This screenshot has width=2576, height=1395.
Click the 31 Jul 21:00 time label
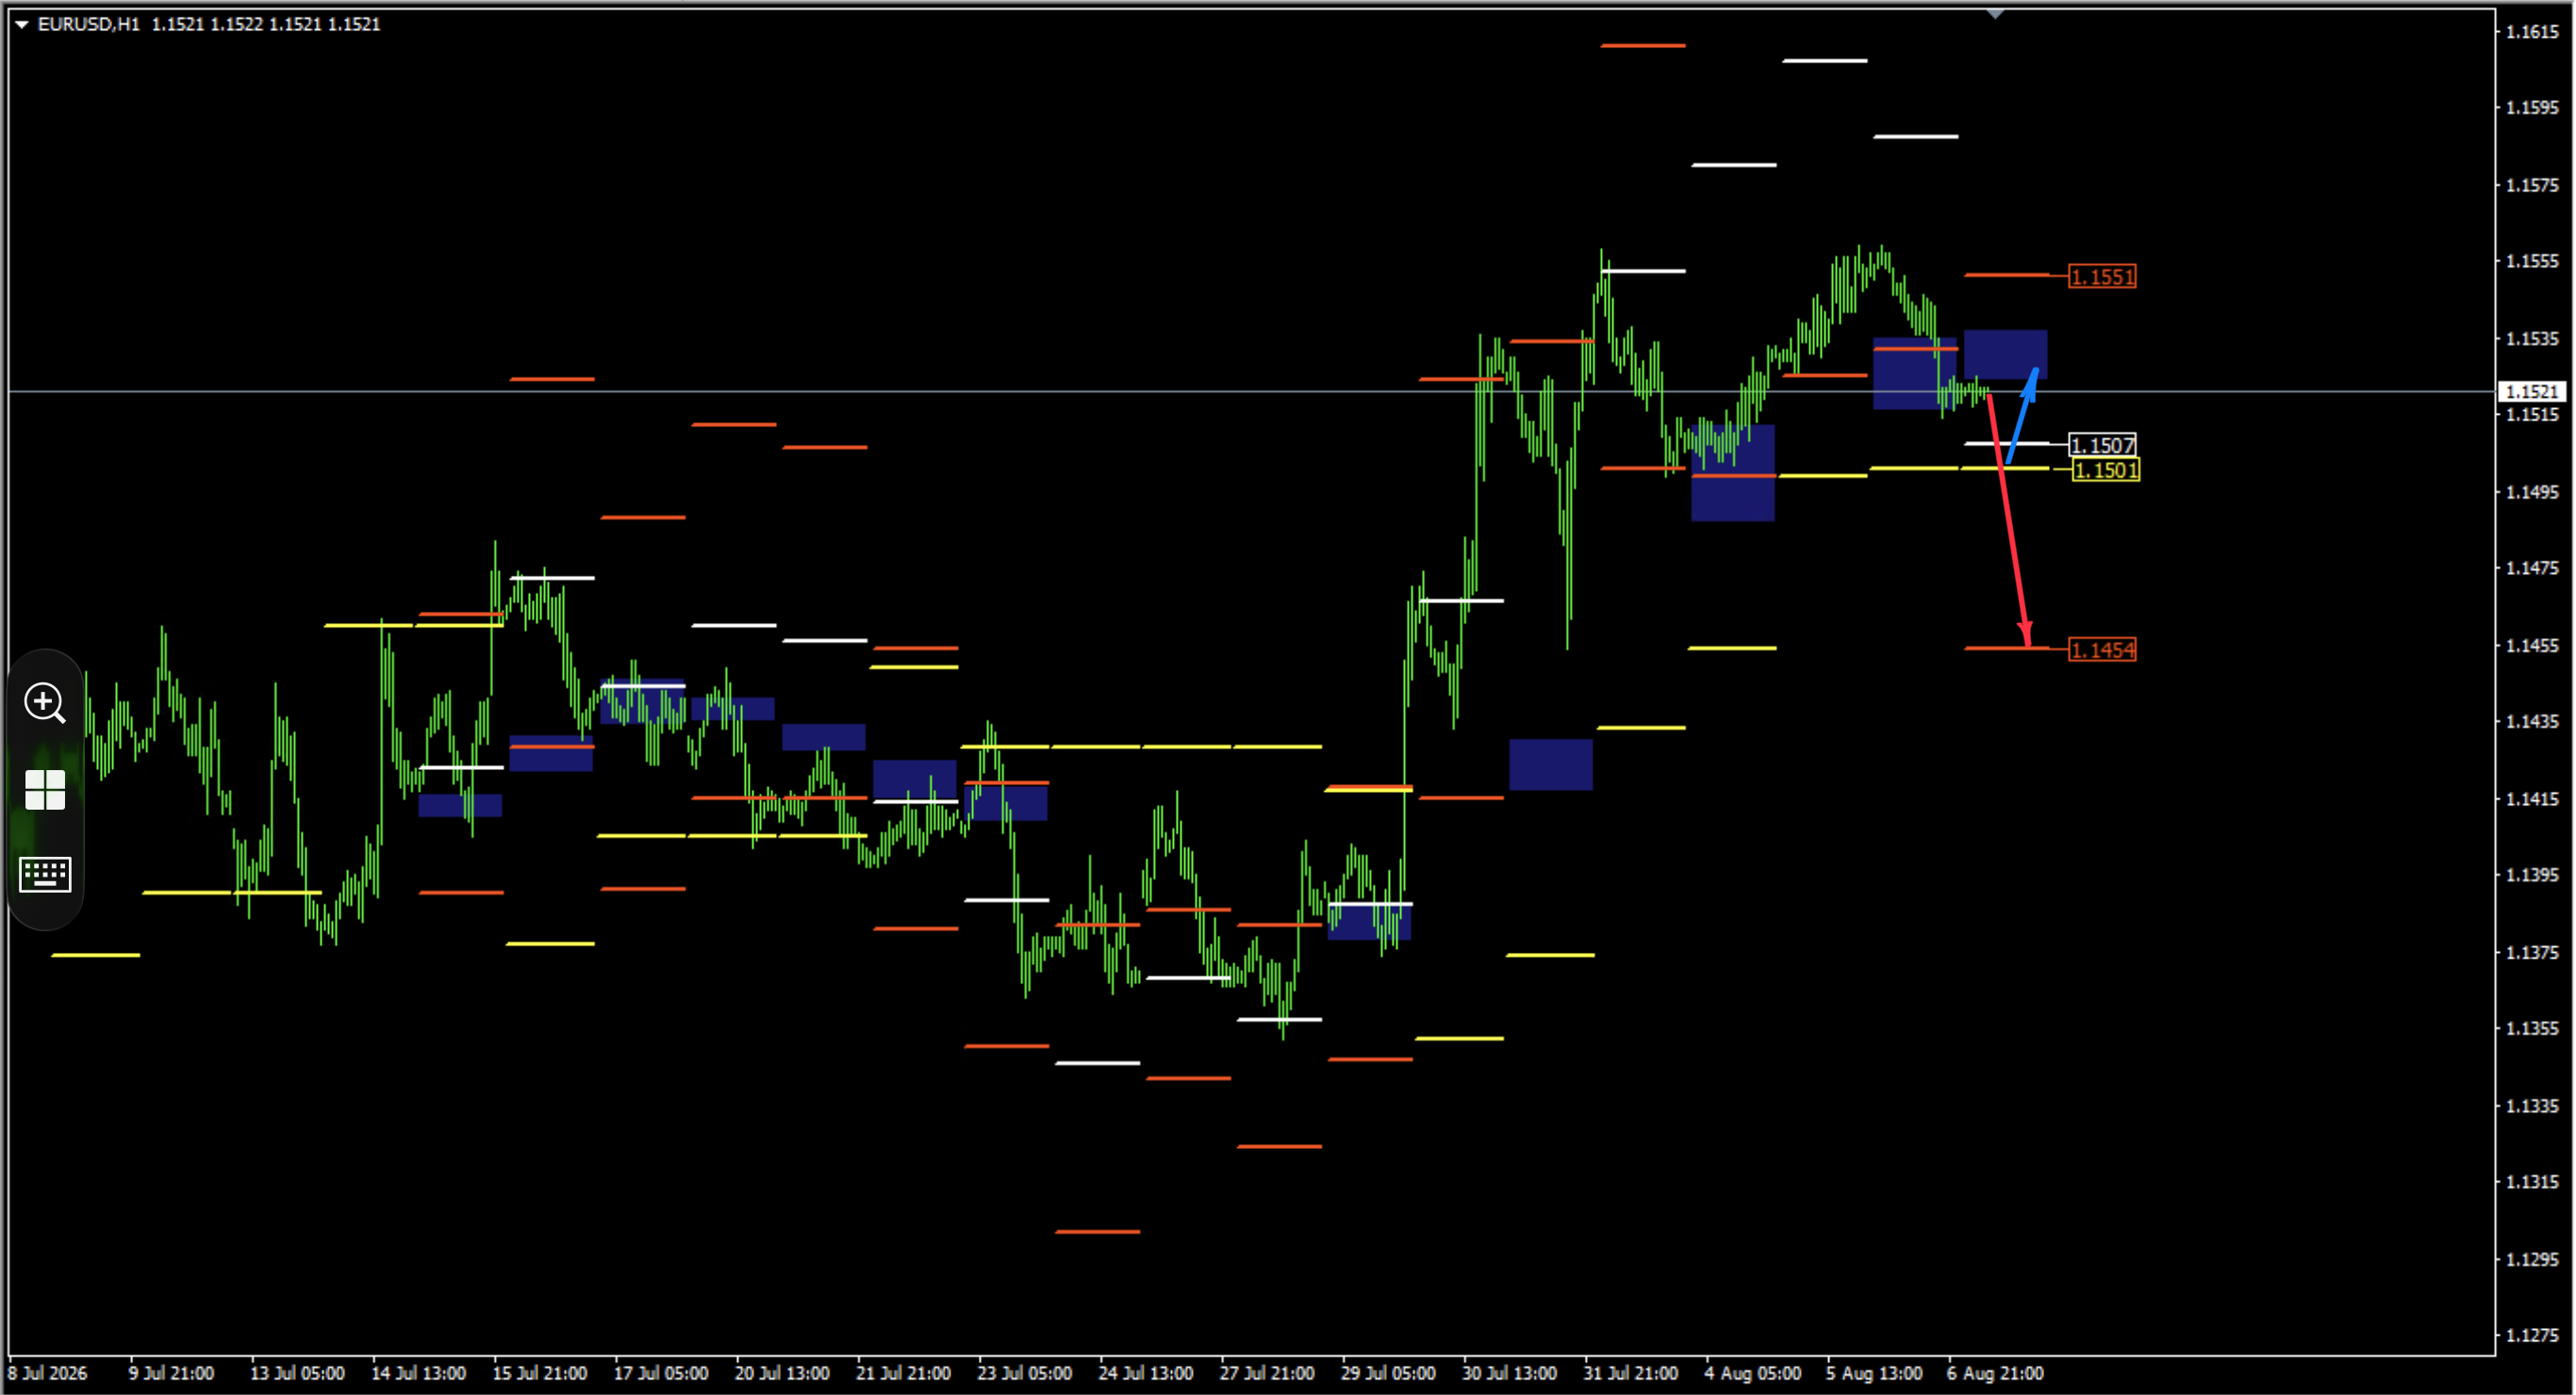[x=1630, y=1373]
